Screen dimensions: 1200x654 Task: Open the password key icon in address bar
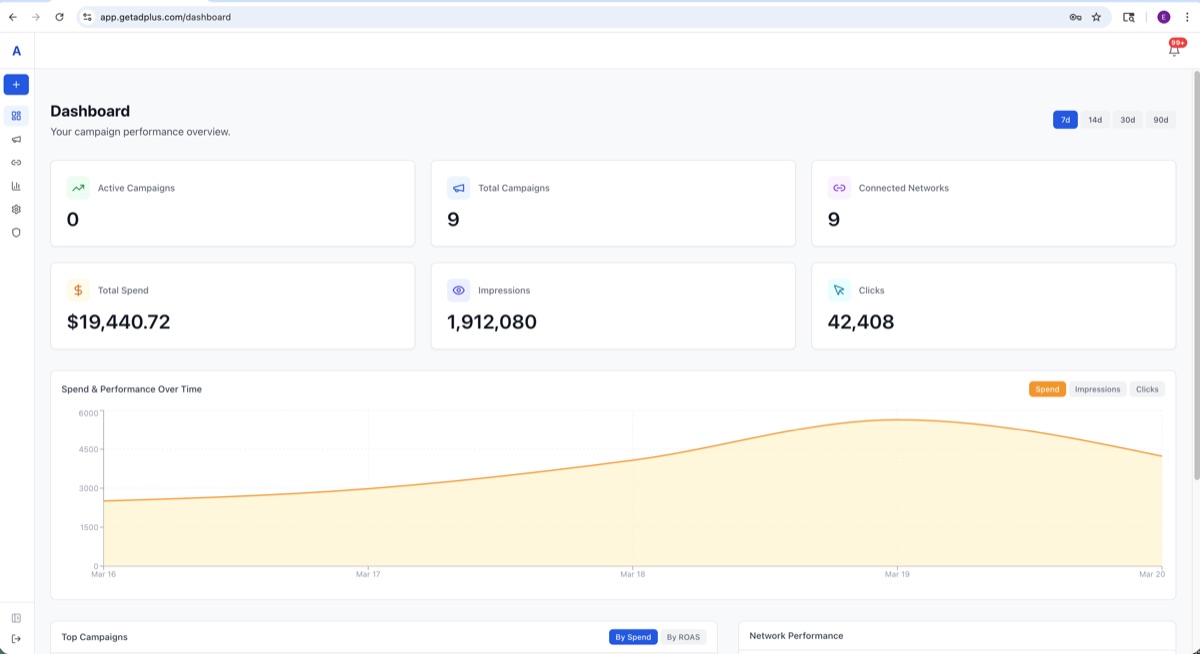tap(1075, 17)
